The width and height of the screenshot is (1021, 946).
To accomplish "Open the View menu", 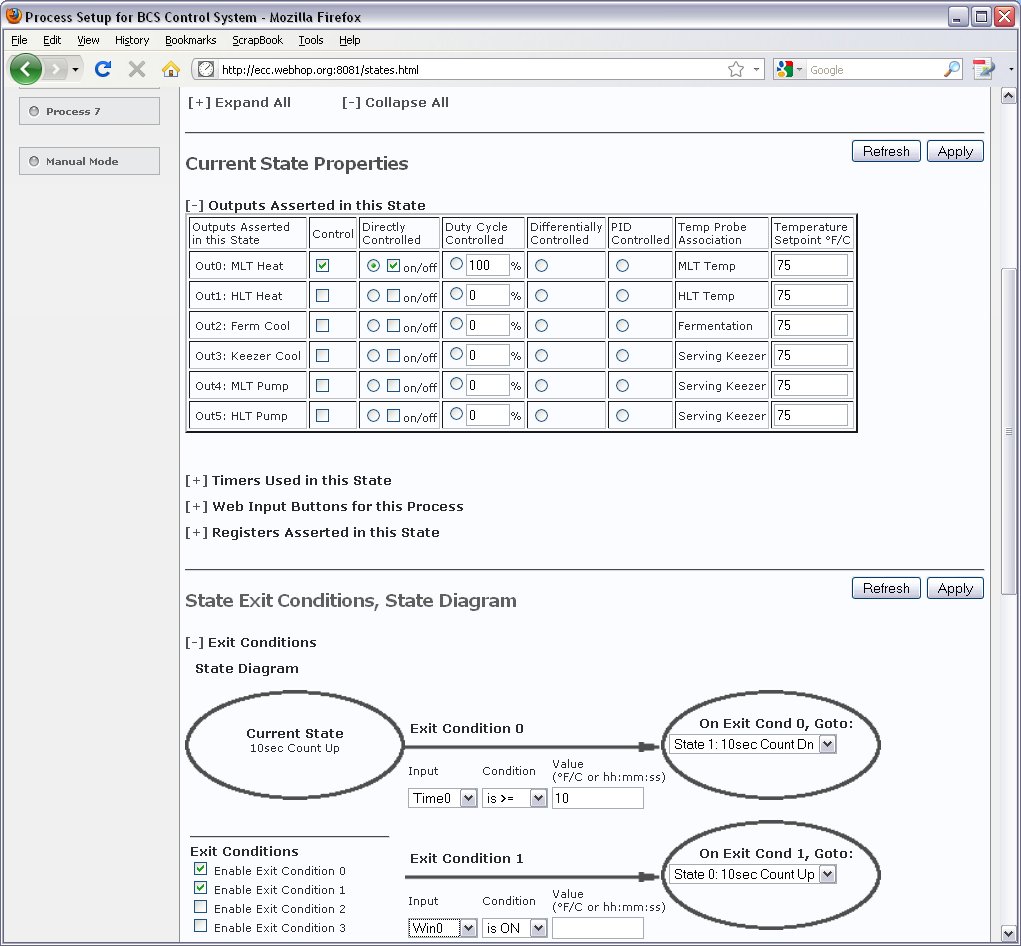I will pos(88,40).
